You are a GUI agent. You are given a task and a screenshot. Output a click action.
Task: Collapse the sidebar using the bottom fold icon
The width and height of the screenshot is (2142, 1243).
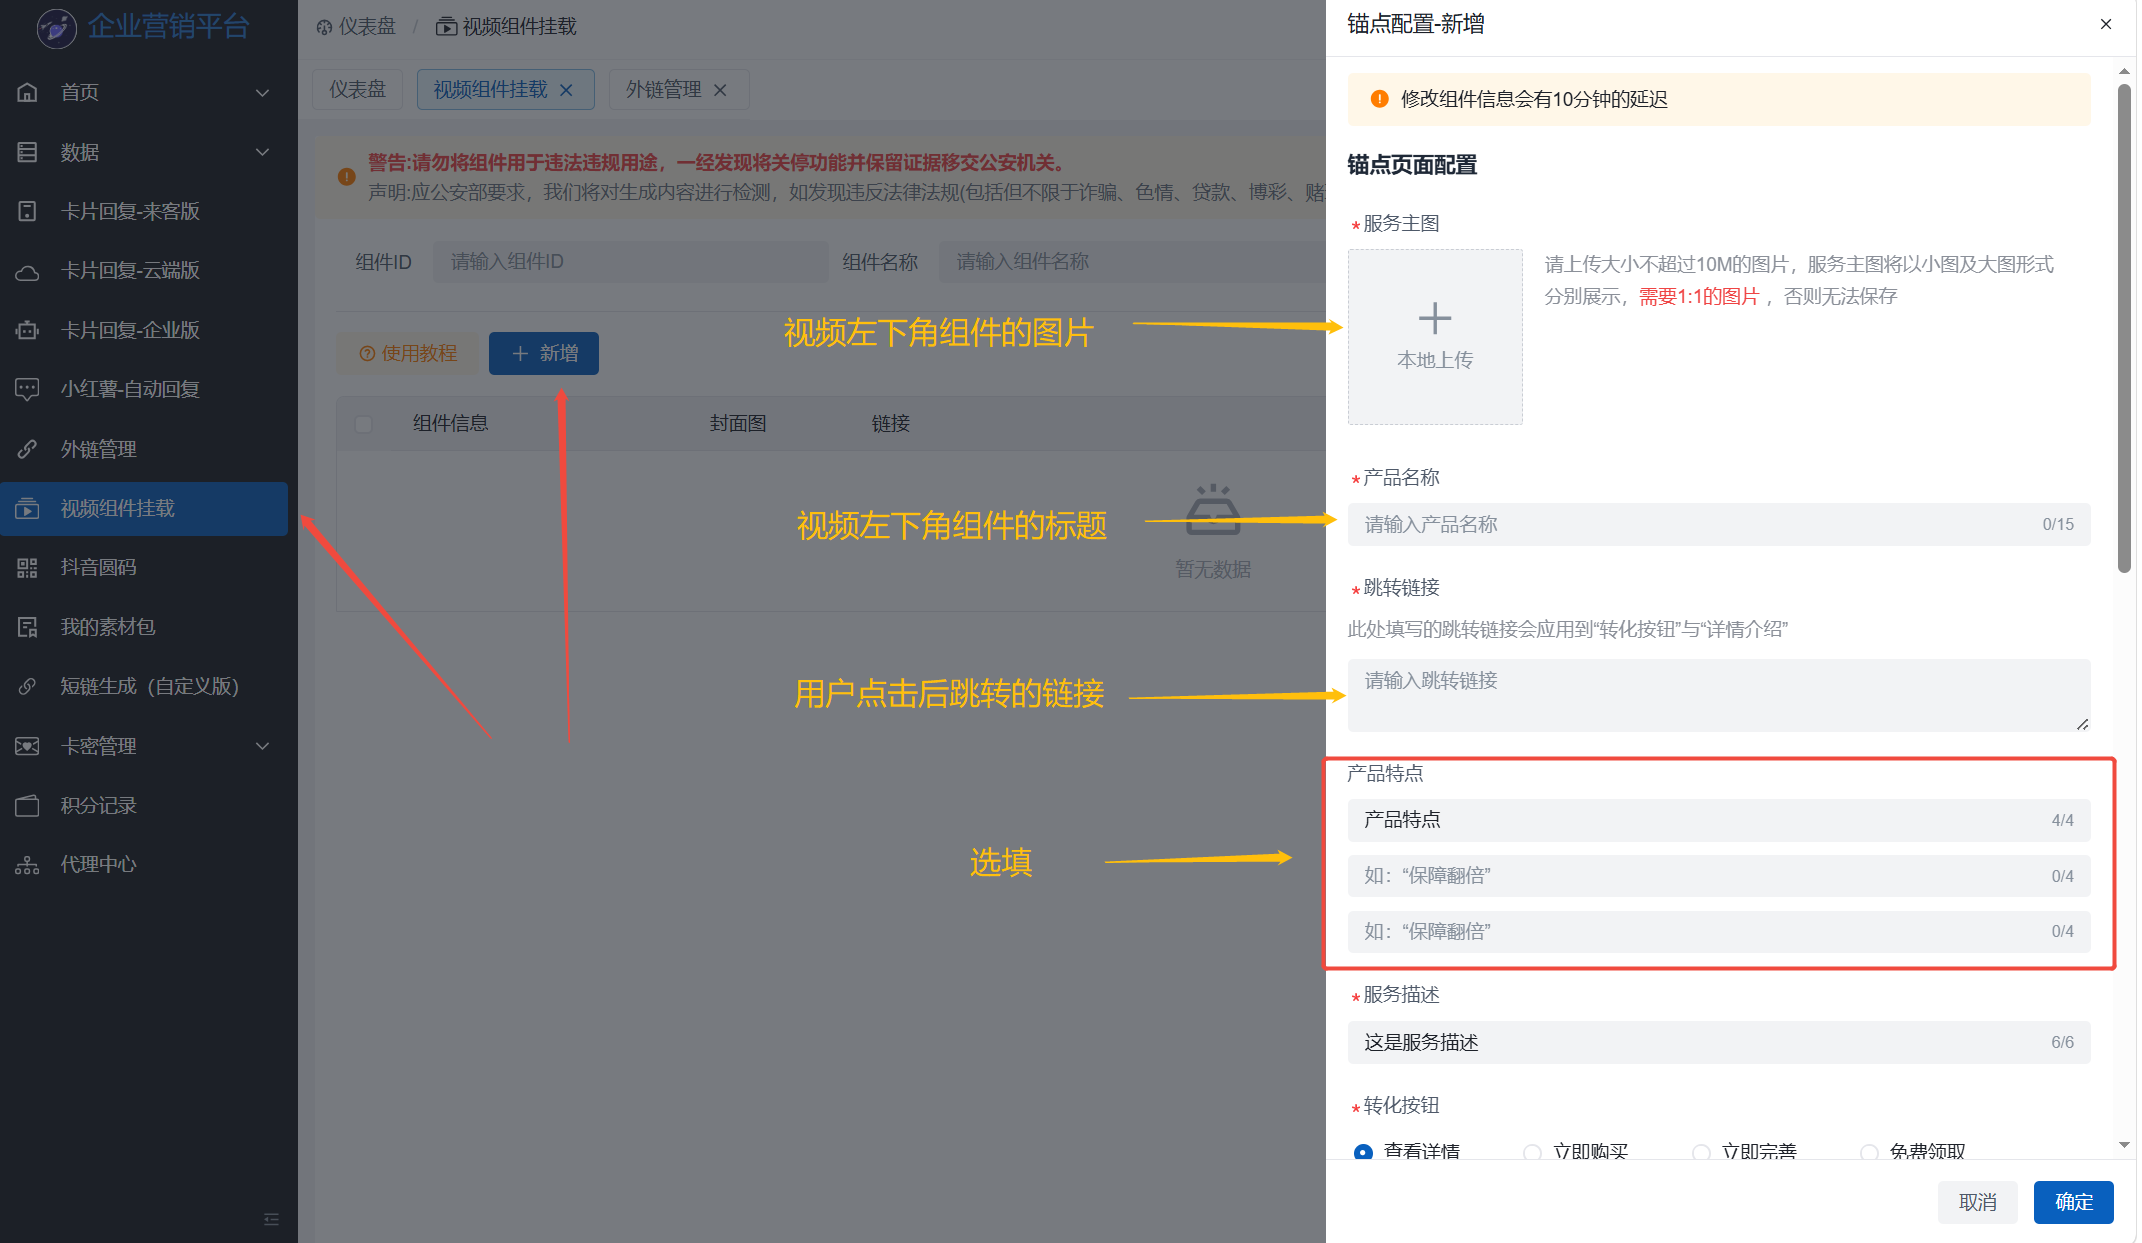point(271,1219)
